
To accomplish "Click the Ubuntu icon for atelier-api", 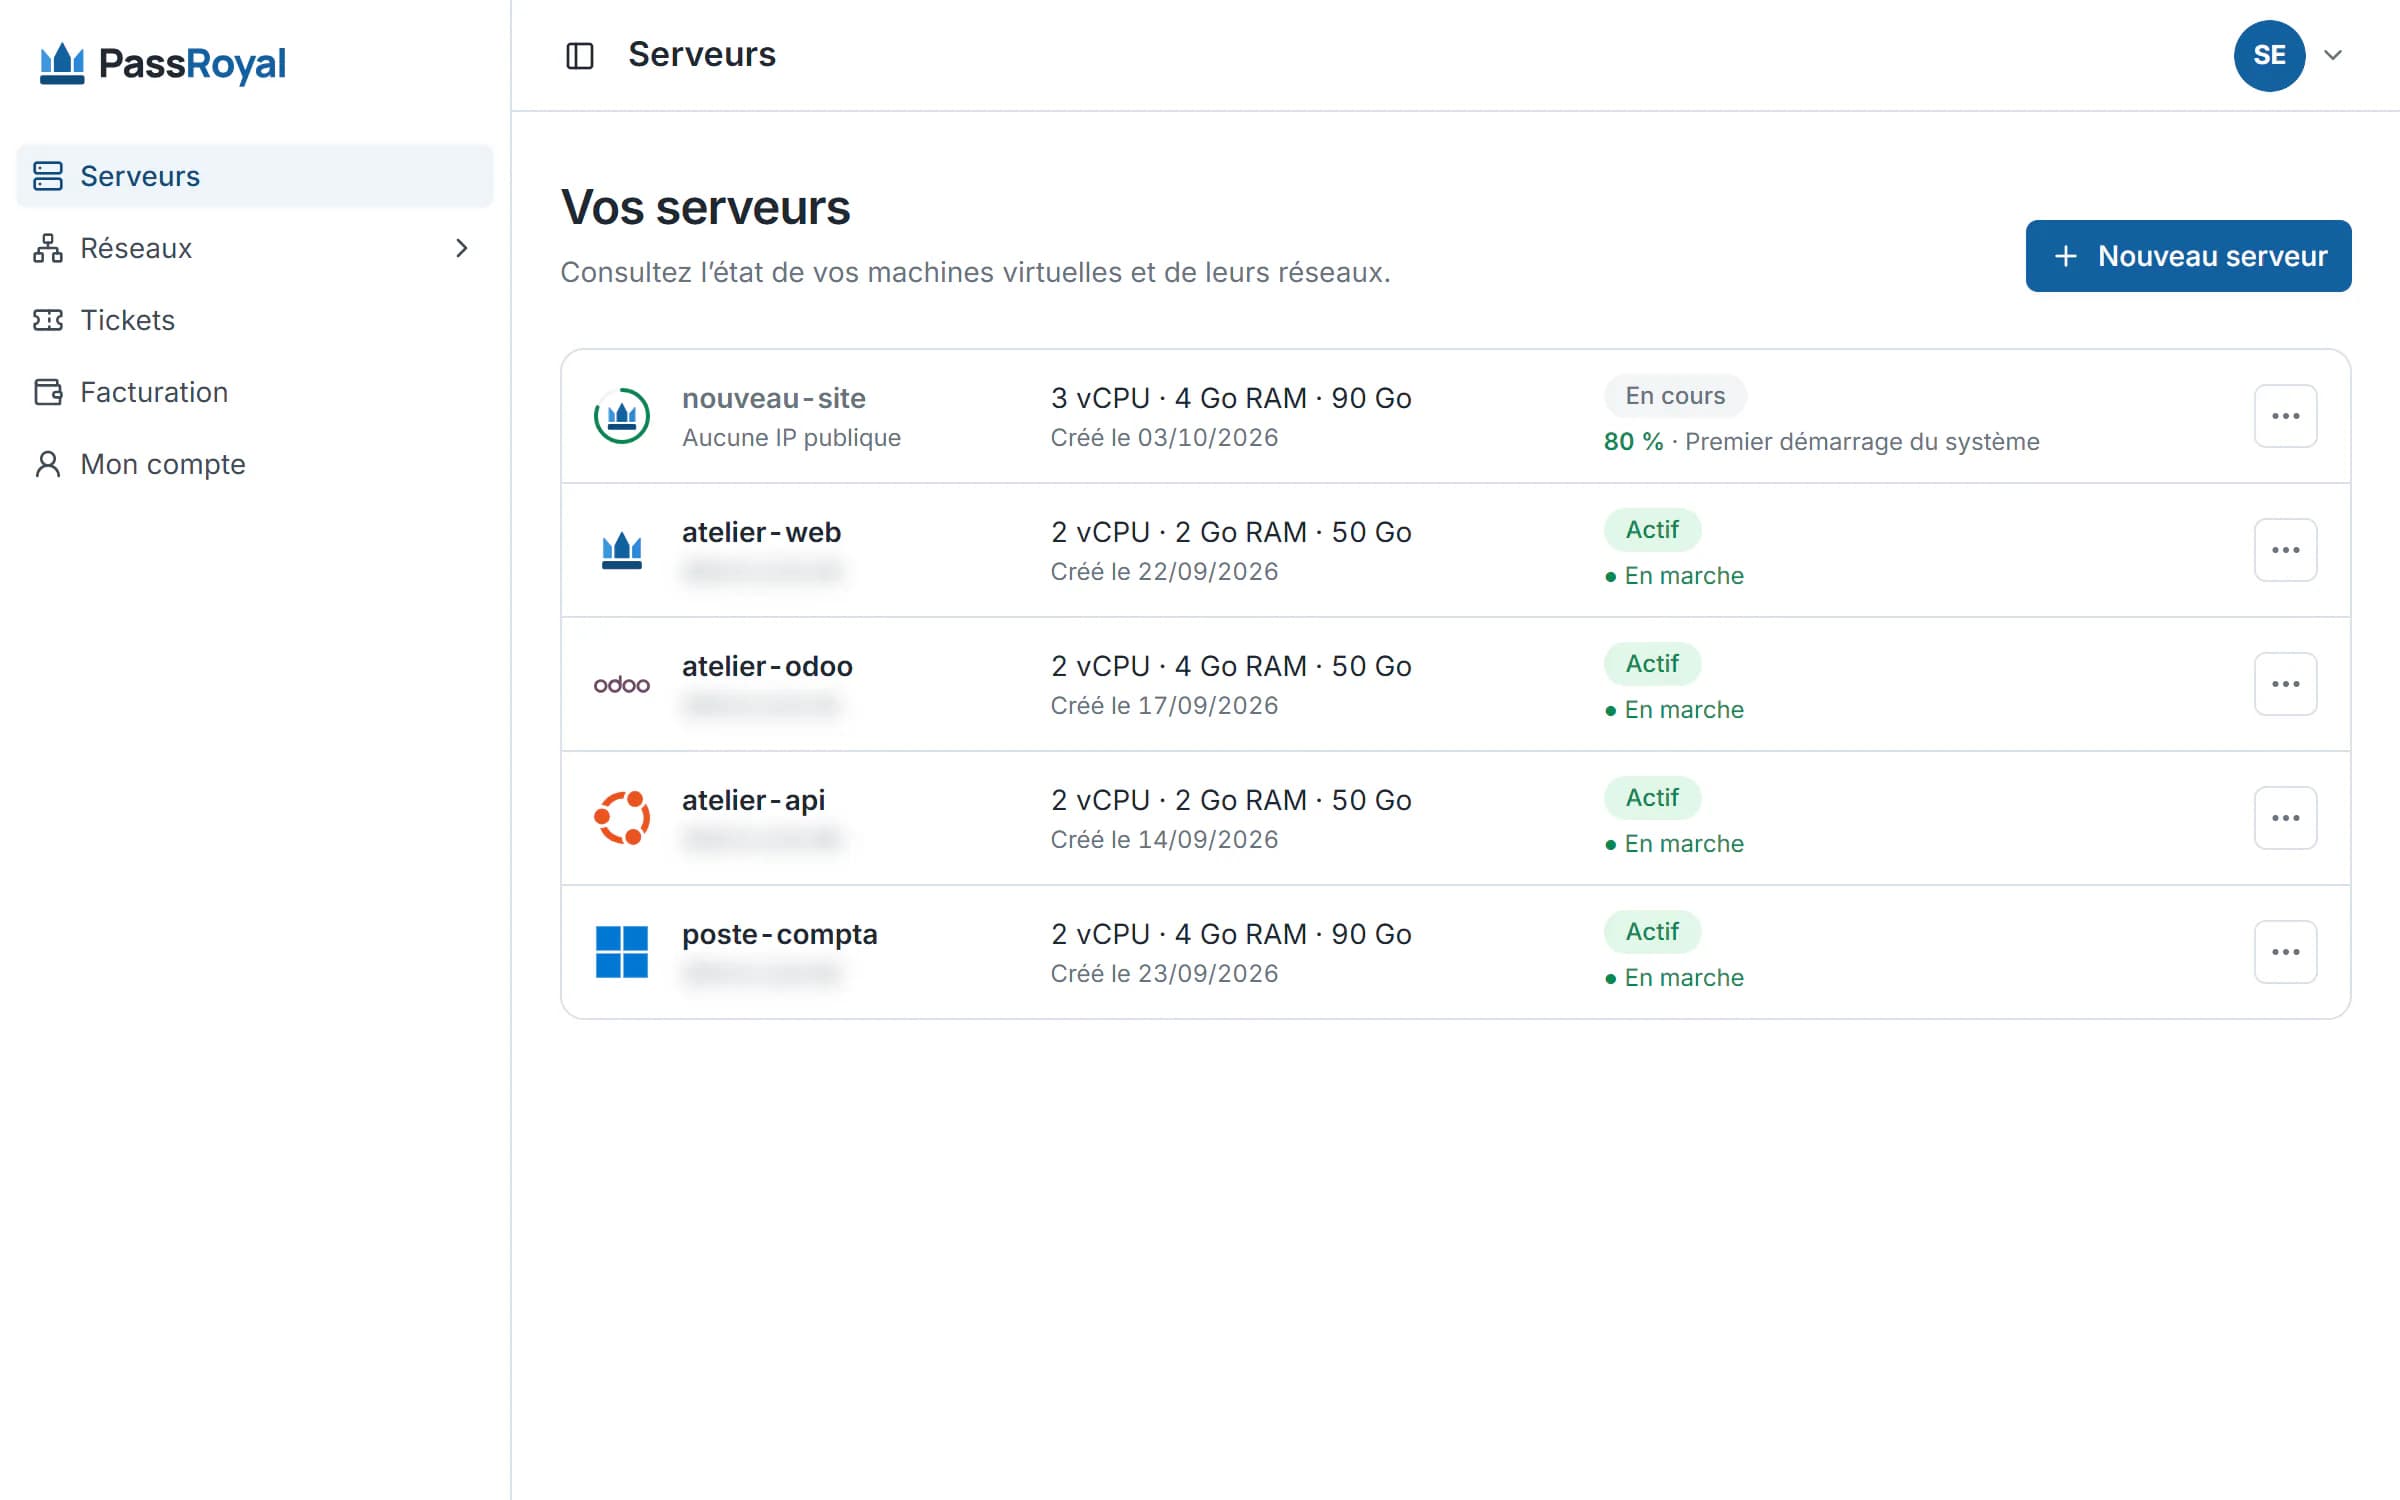I will tap(622, 818).
